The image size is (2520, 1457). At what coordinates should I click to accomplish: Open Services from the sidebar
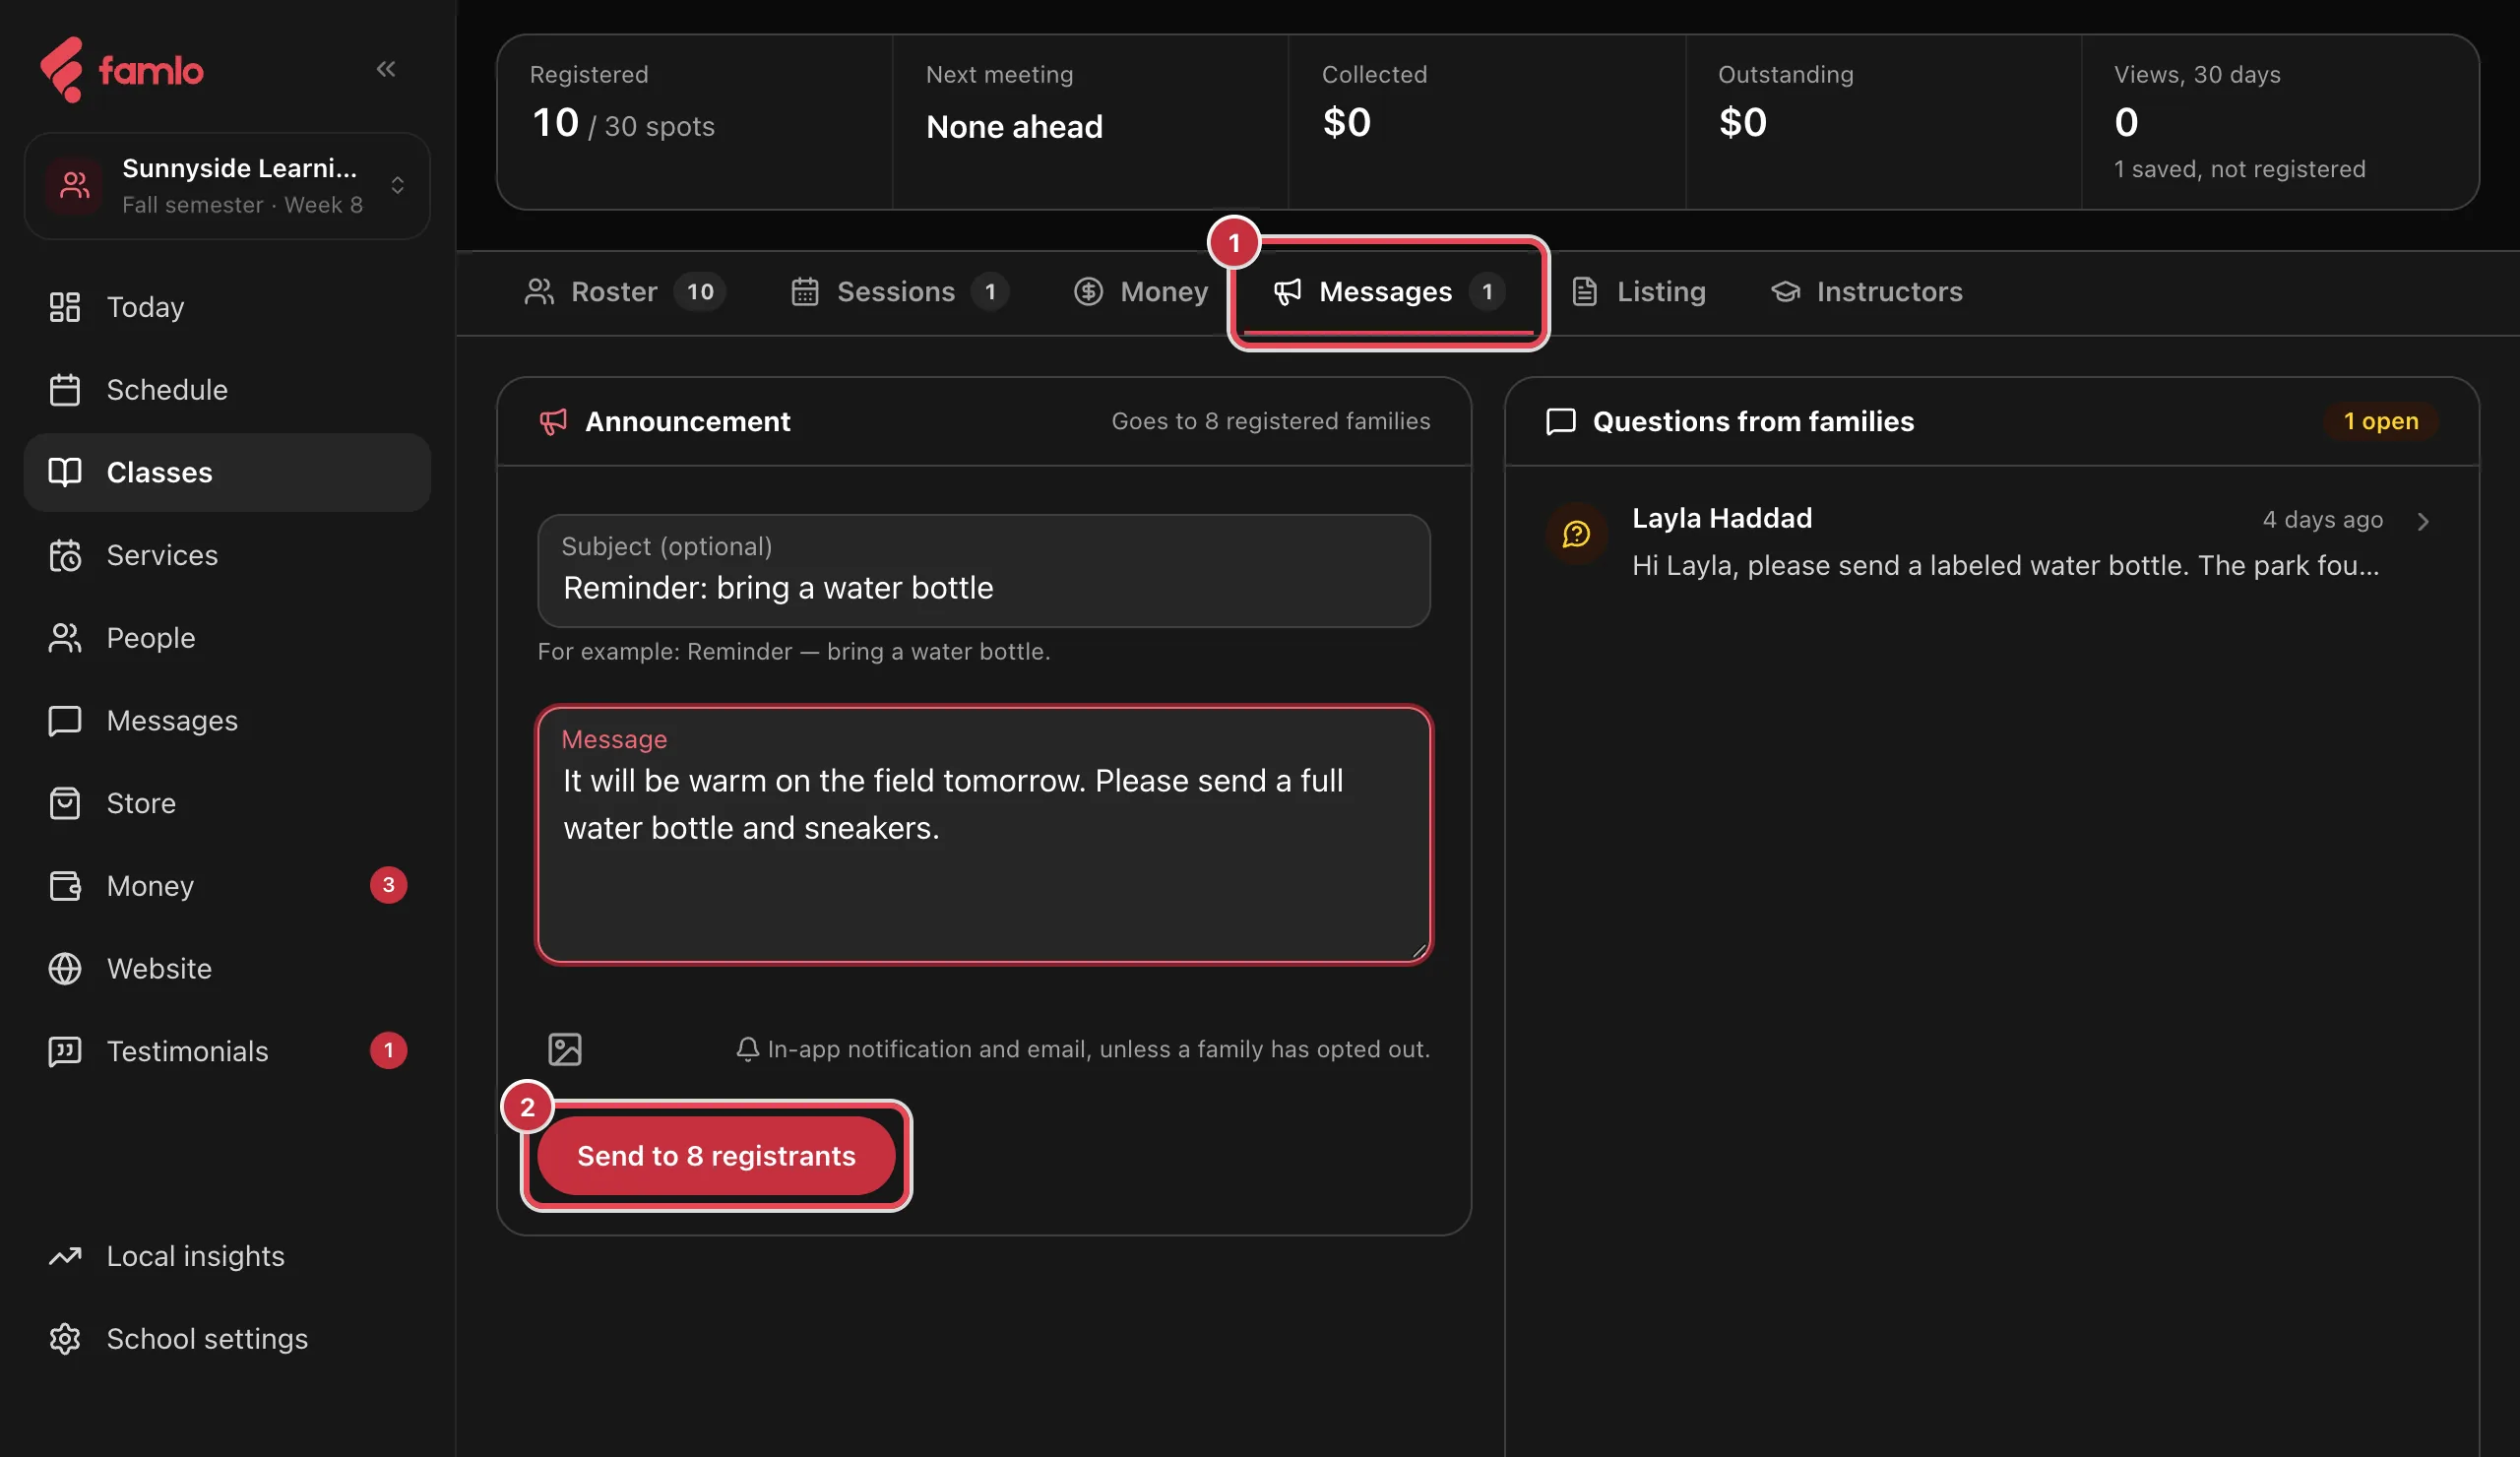[x=227, y=555]
